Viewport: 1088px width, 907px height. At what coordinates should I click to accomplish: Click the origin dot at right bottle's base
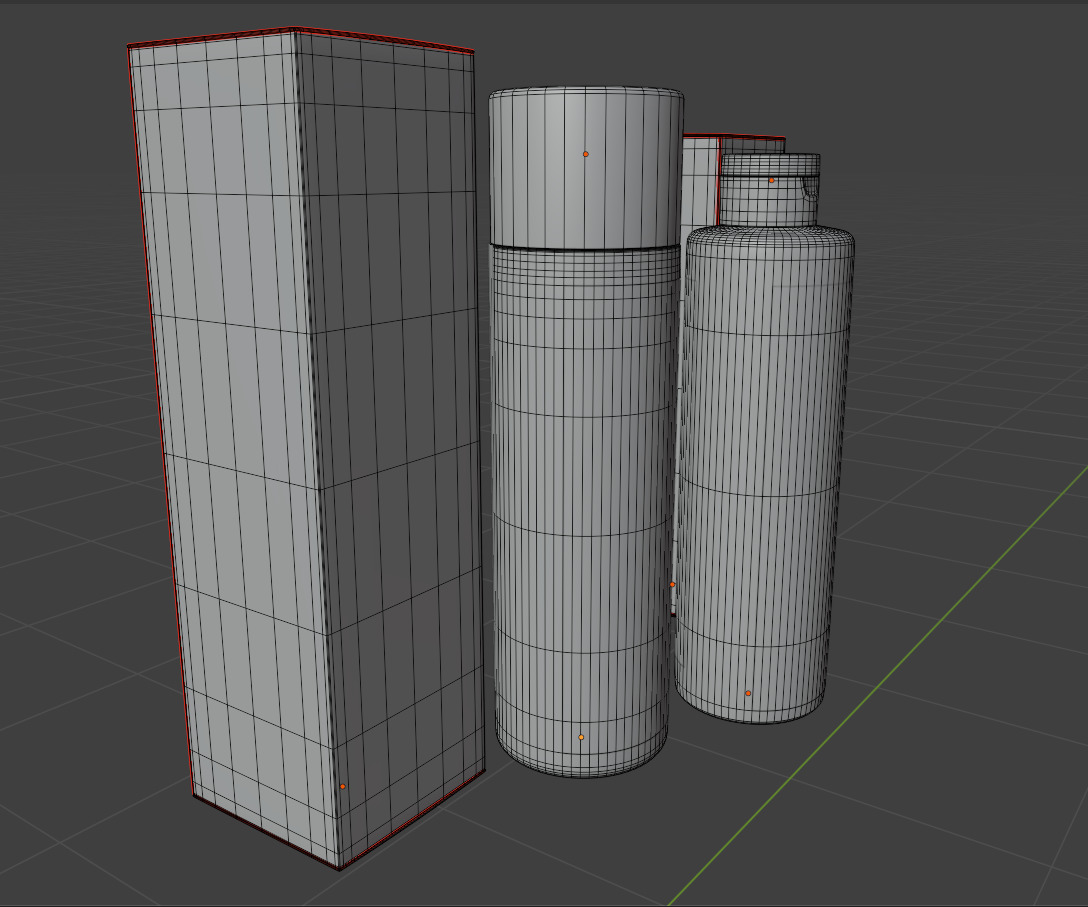coord(748,693)
